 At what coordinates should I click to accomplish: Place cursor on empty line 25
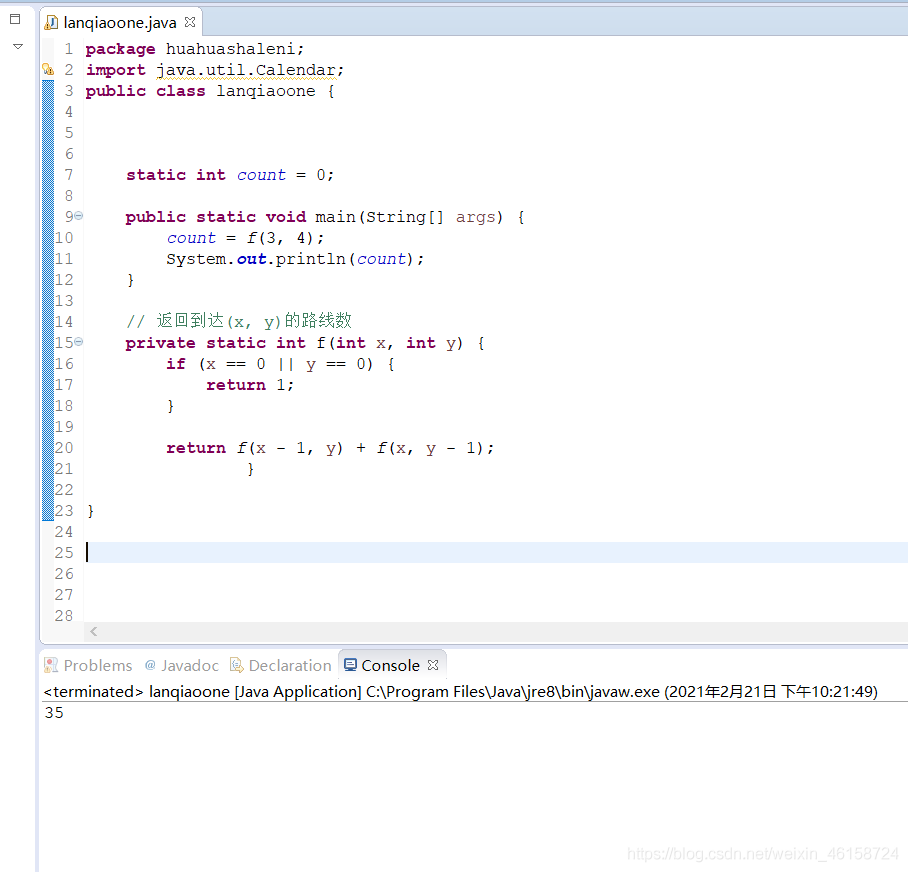pos(496,552)
